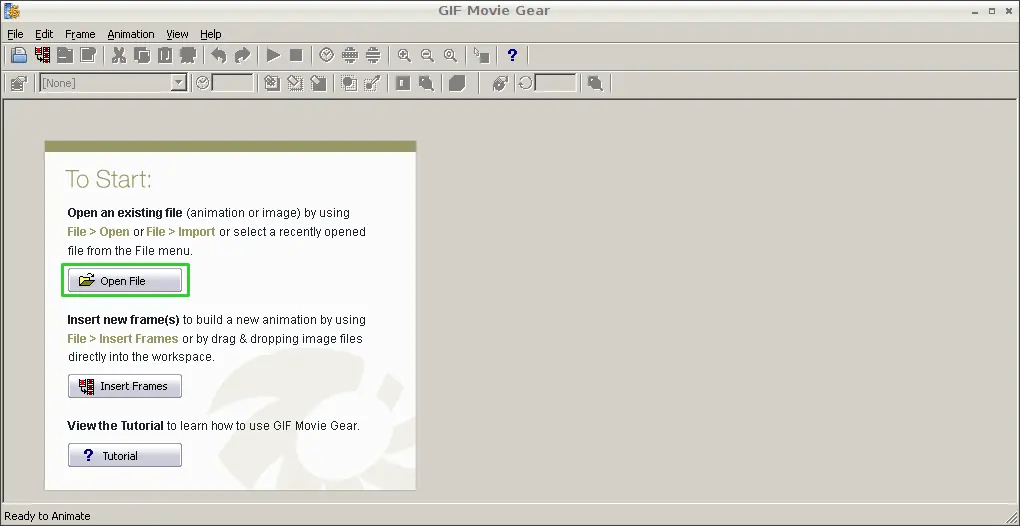The height and width of the screenshot is (526, 1020).
Task: Click the pointer selection tool icon
Action: (481, 55)
